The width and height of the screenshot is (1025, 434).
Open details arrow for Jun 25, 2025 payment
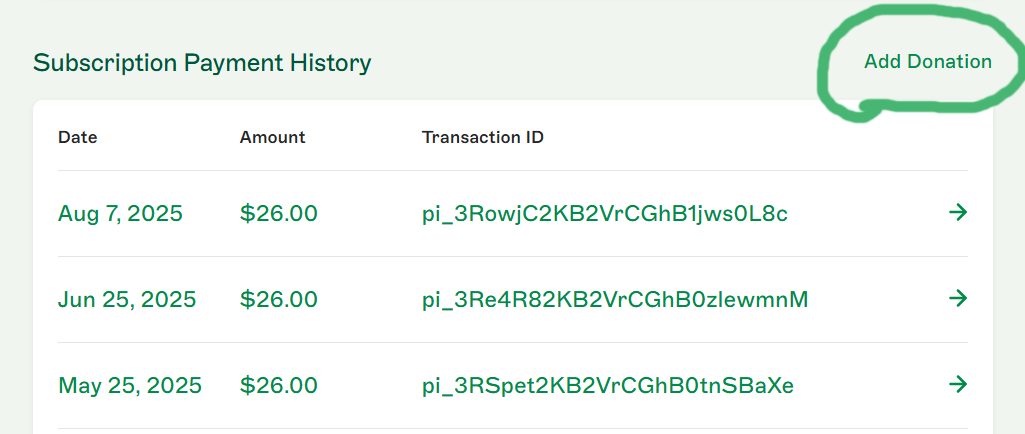click(957, 298)
